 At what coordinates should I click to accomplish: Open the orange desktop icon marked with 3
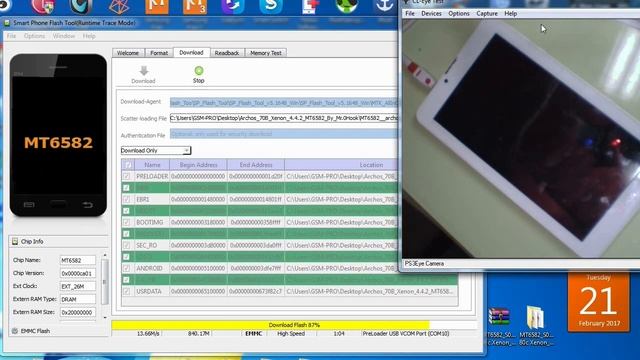point(195,7)
